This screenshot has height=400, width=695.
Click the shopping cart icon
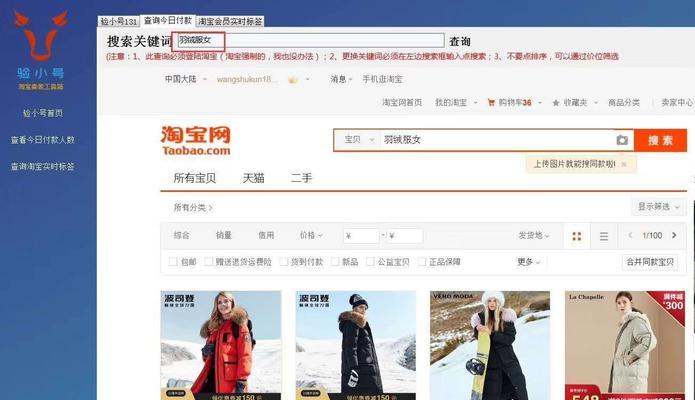tap(491, 102)
